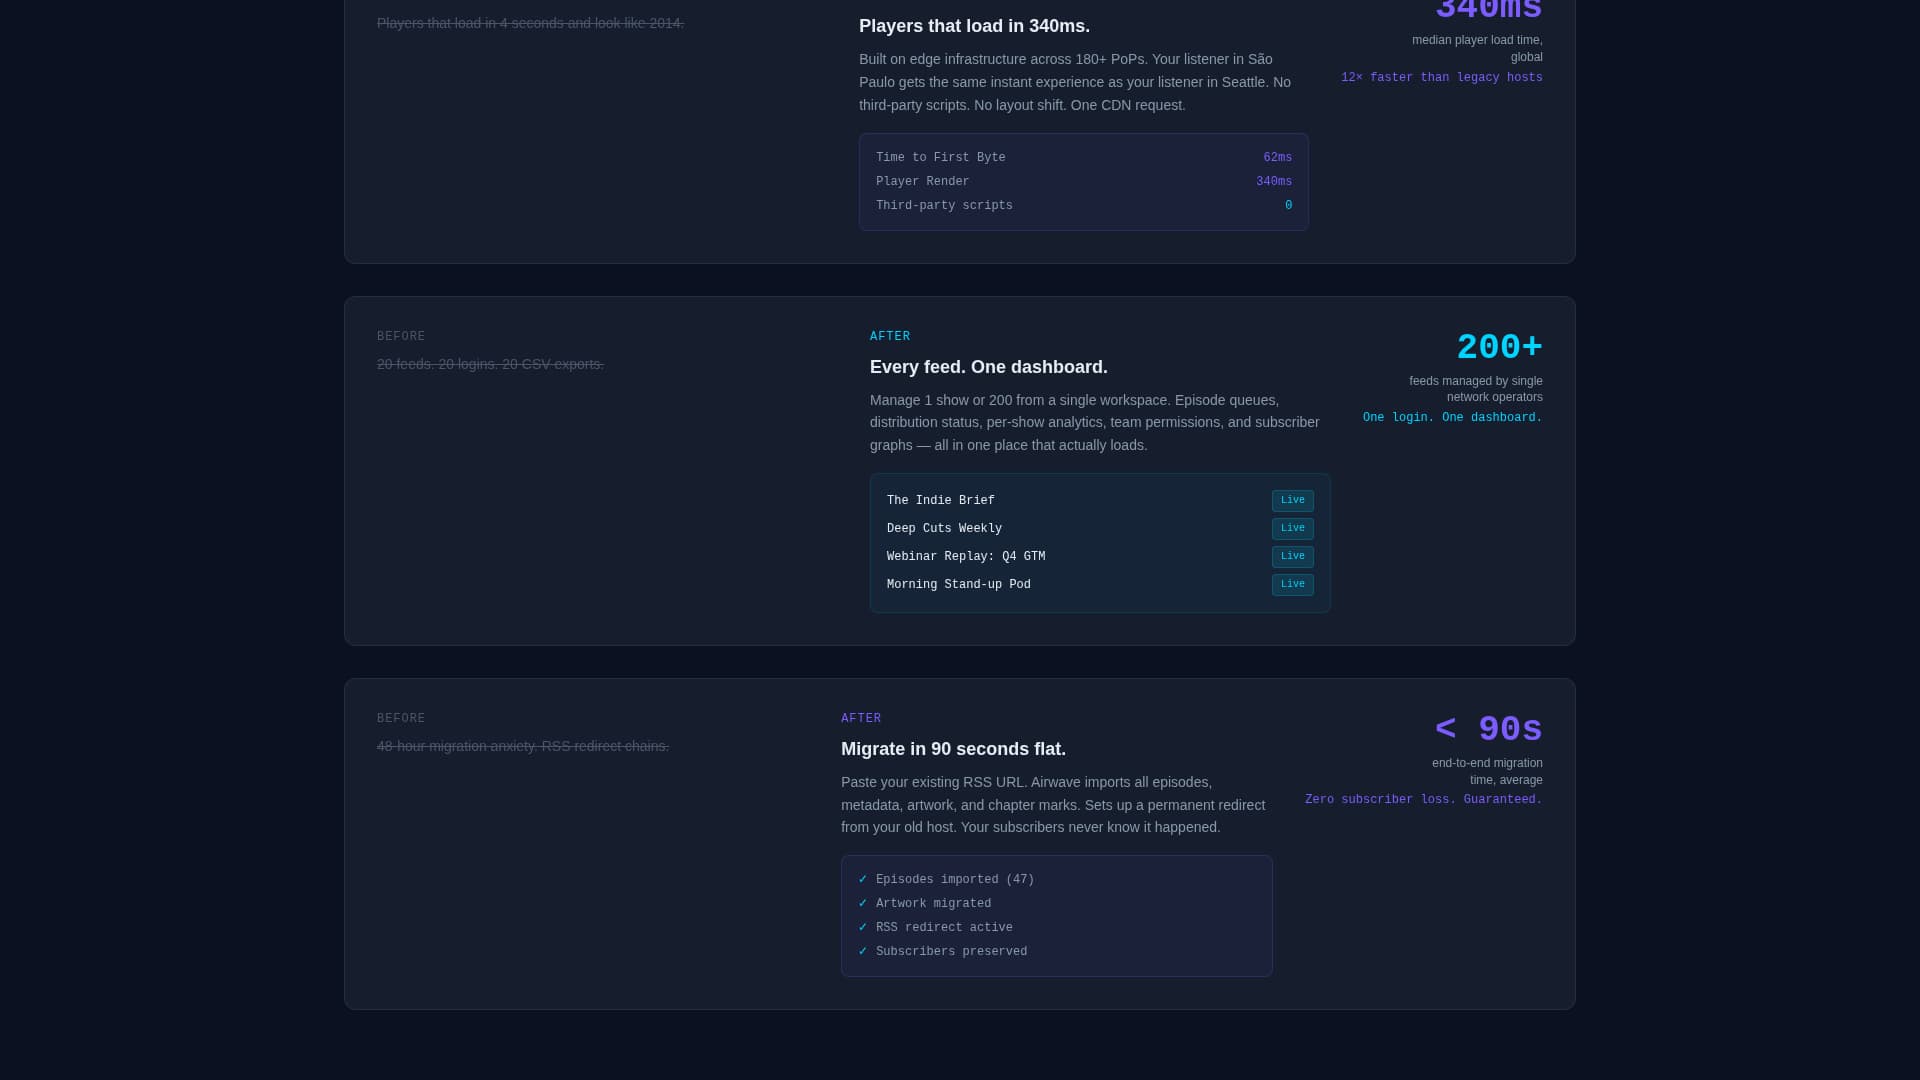Select the strikethrough text 48-hour migration anxiety
1920x1080 pixels.
tap(522, 746)
